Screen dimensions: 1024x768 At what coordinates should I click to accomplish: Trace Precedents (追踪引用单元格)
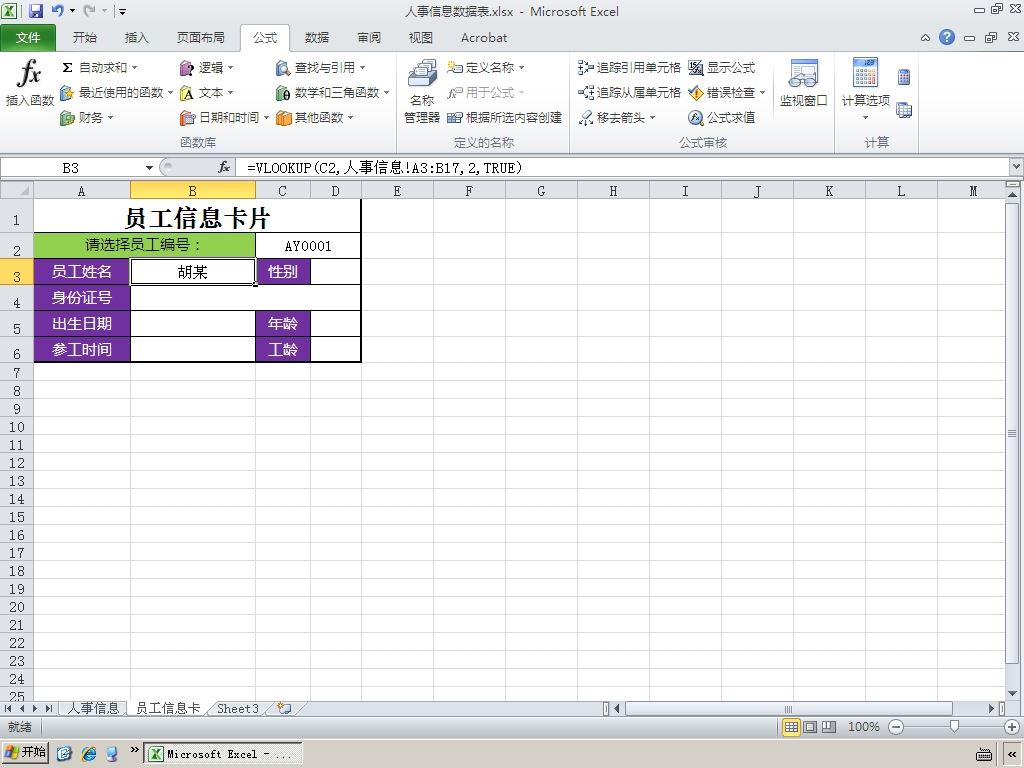(629, 68)
